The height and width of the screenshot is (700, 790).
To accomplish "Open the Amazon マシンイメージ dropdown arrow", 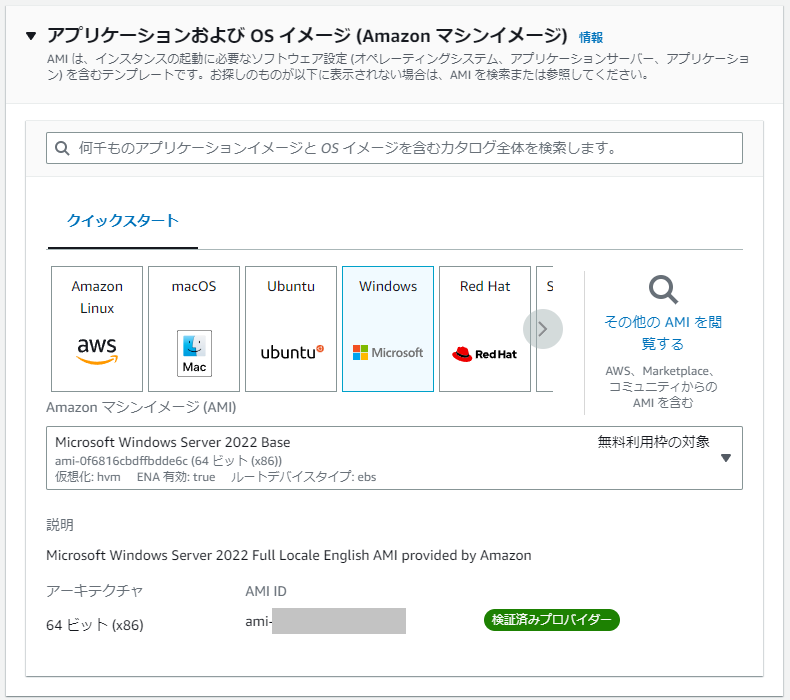I will 726,458.
